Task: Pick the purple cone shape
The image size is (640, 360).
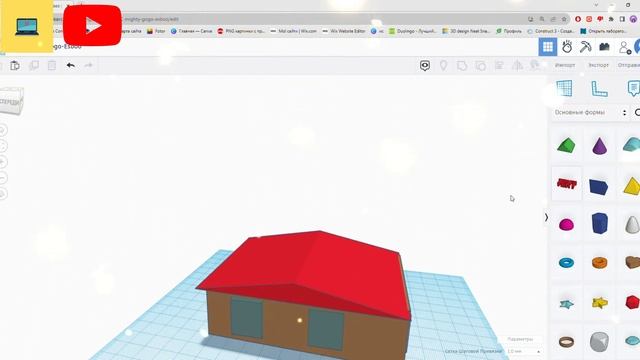Action: 599,146
